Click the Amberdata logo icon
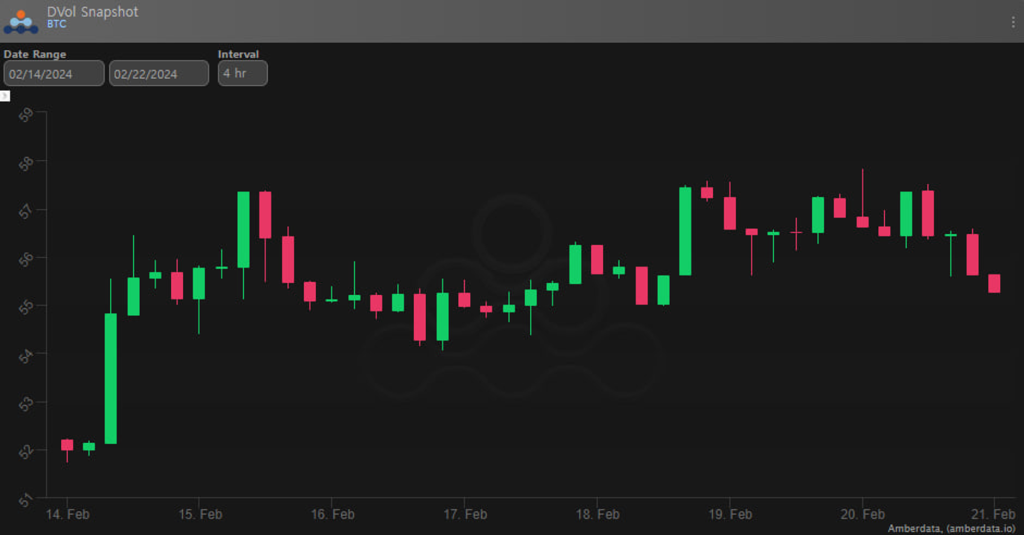 tap(20, 20)
